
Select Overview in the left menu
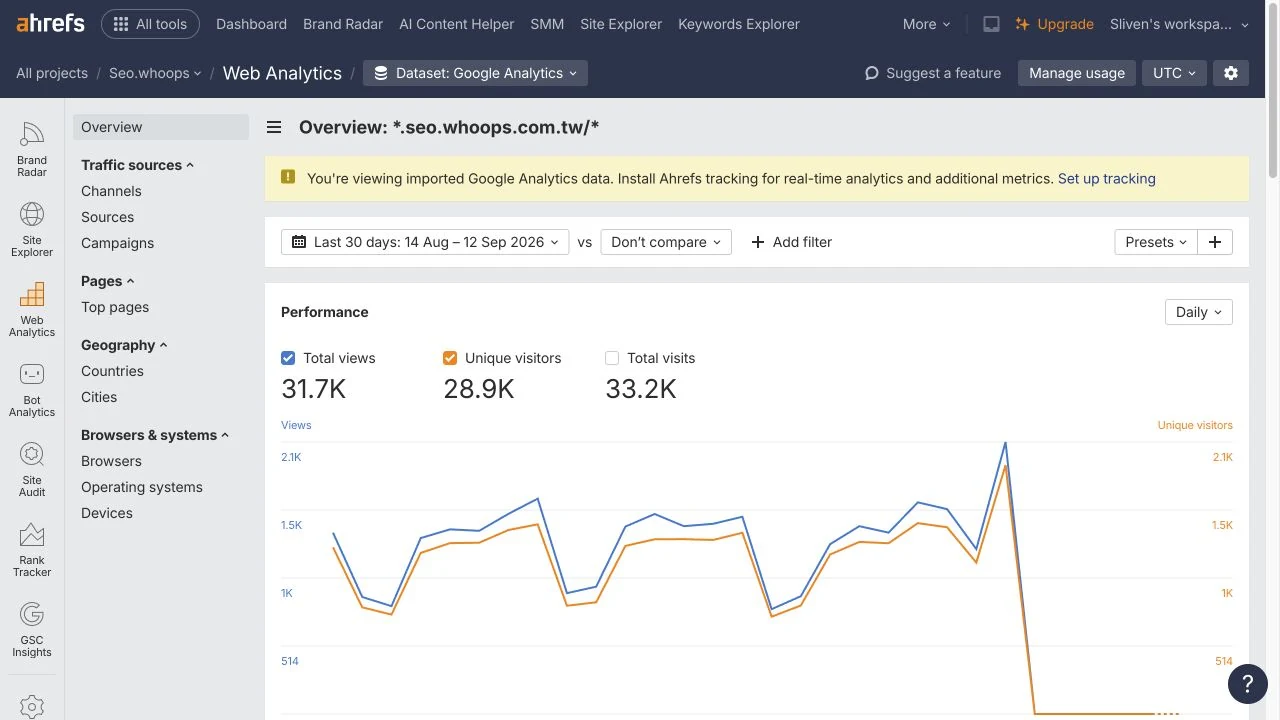click(161, 127)
